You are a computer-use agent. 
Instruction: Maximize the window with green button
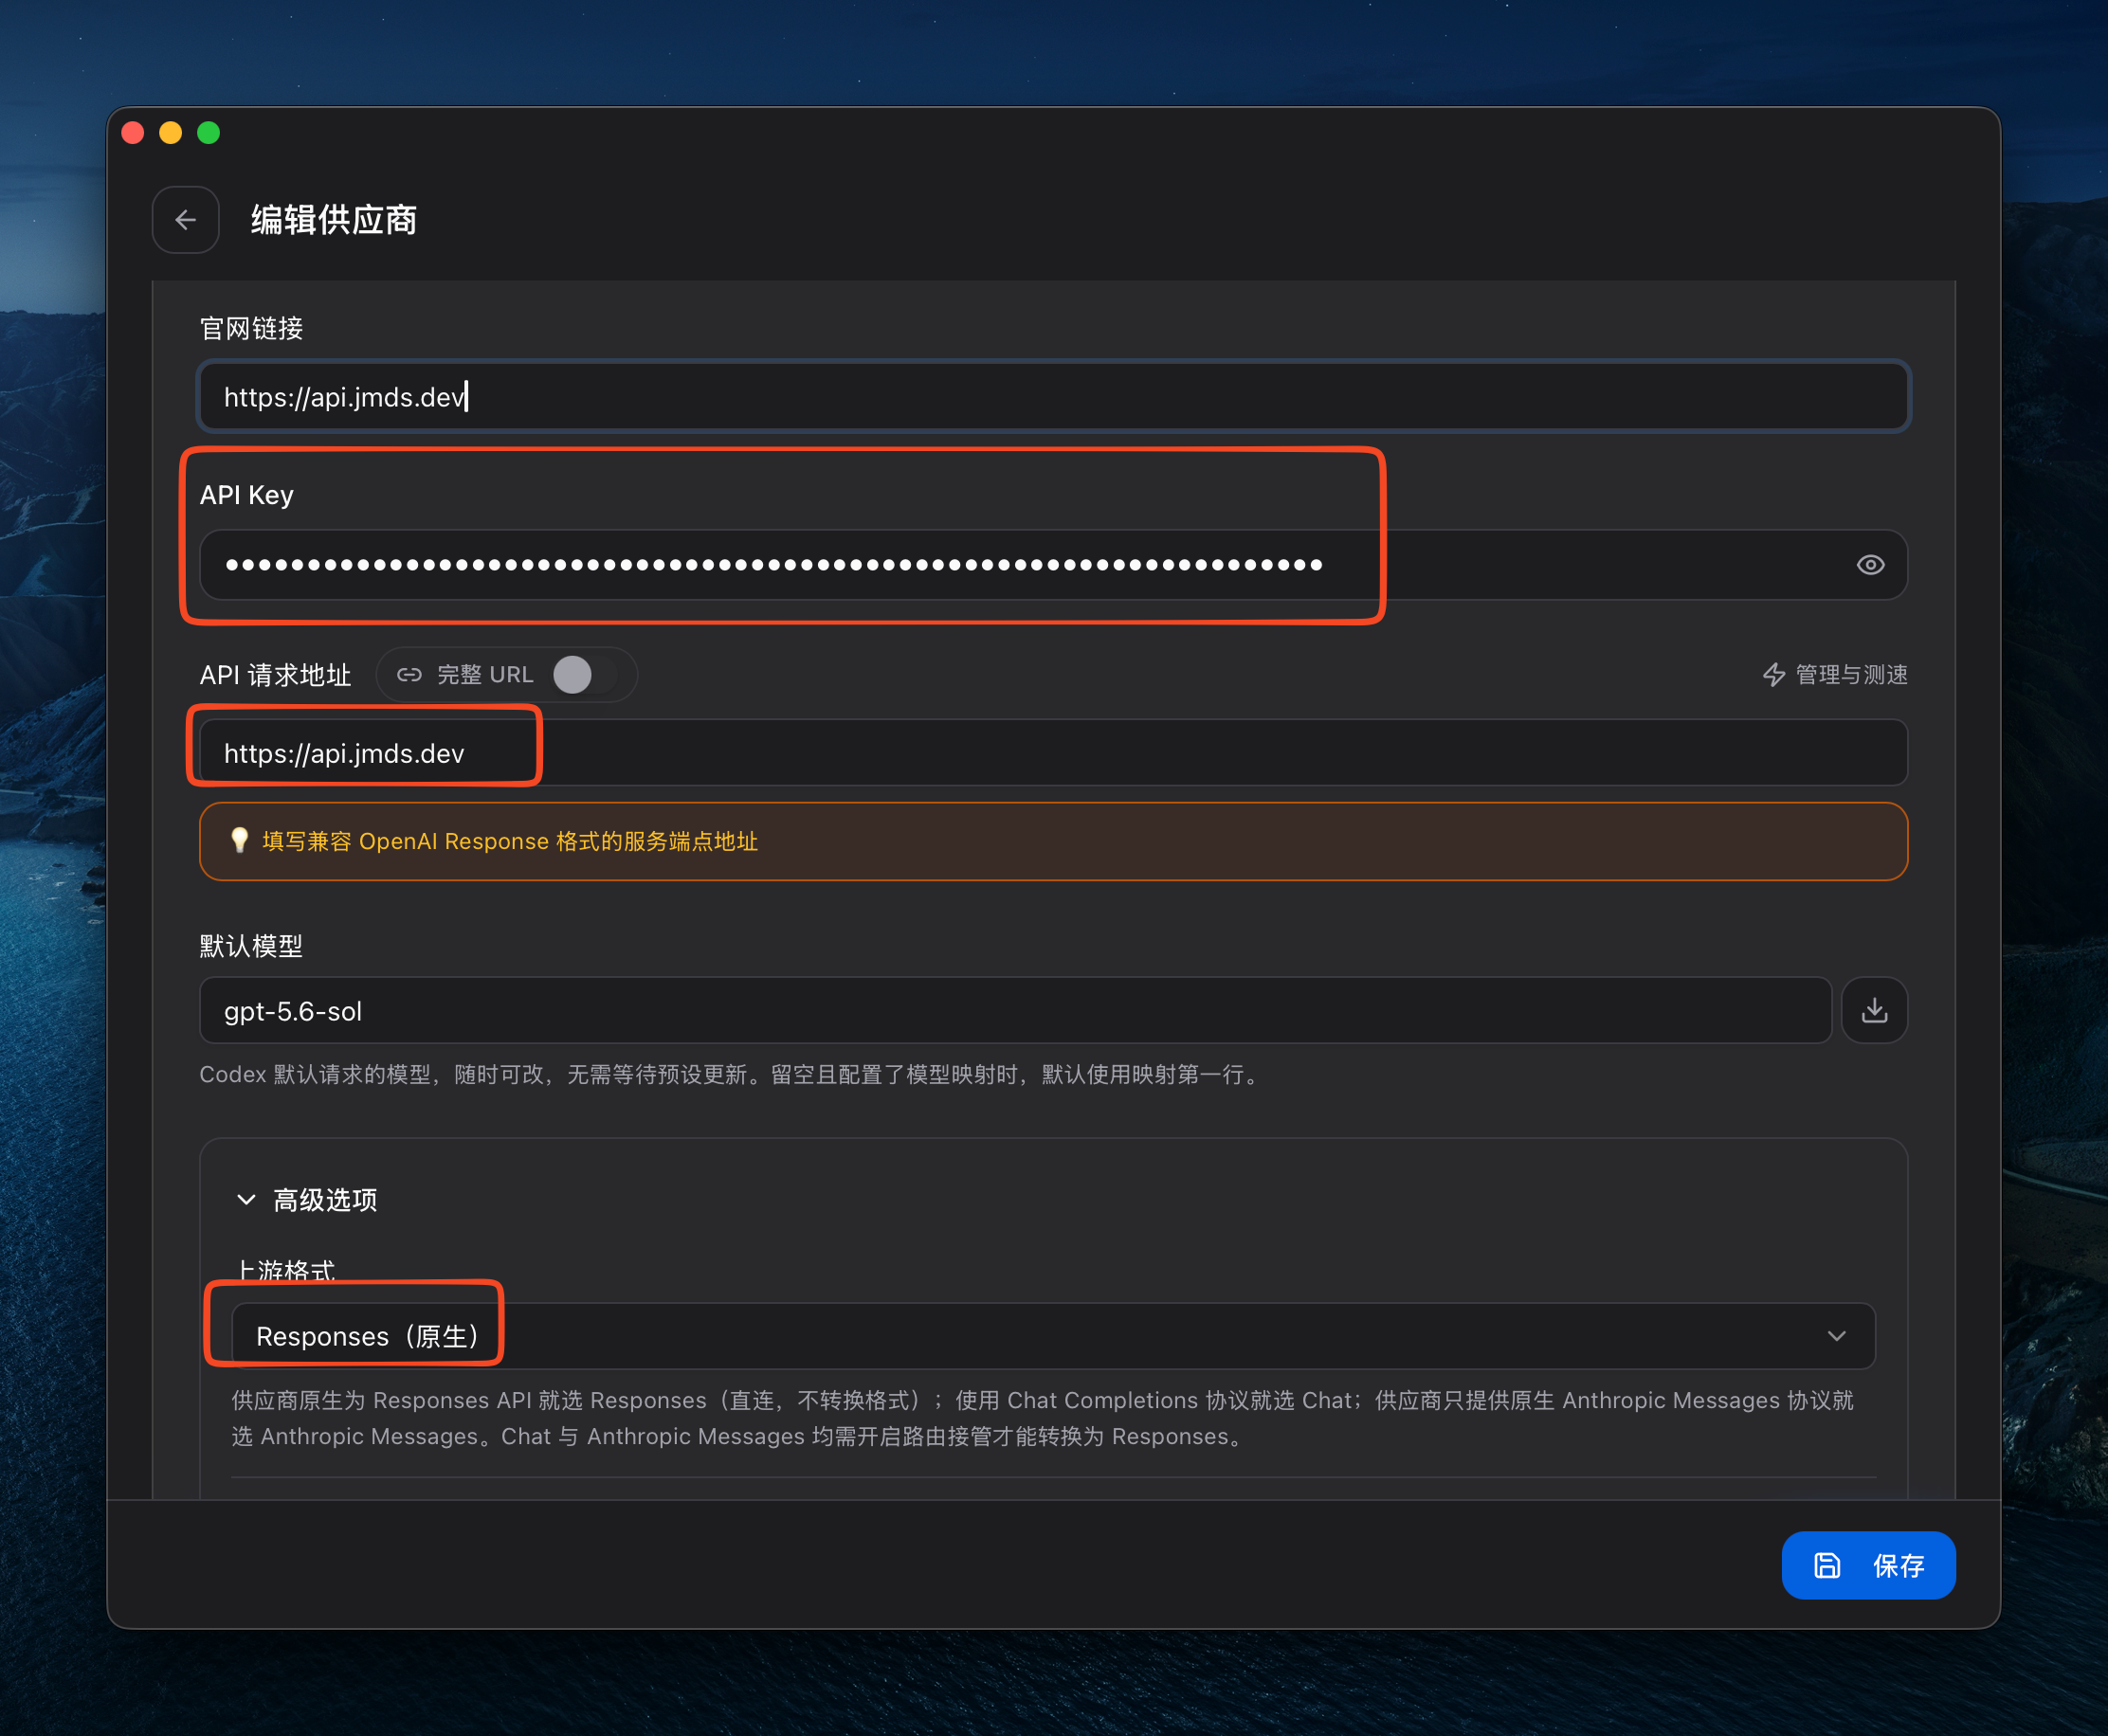point(208,133)
